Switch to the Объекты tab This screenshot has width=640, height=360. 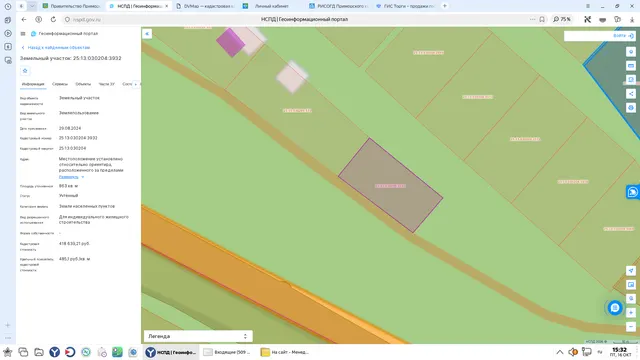point(83,84)
